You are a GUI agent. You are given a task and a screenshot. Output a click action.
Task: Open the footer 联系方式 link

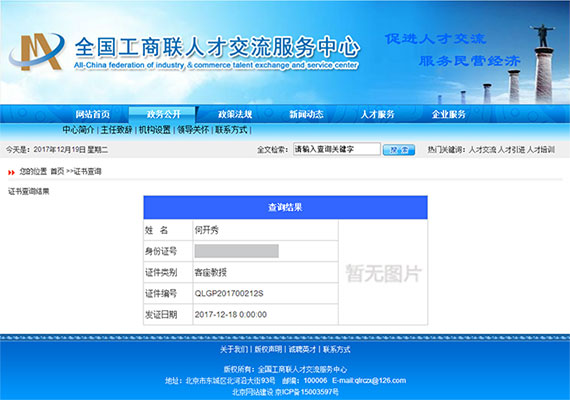[x=337, y=349]
